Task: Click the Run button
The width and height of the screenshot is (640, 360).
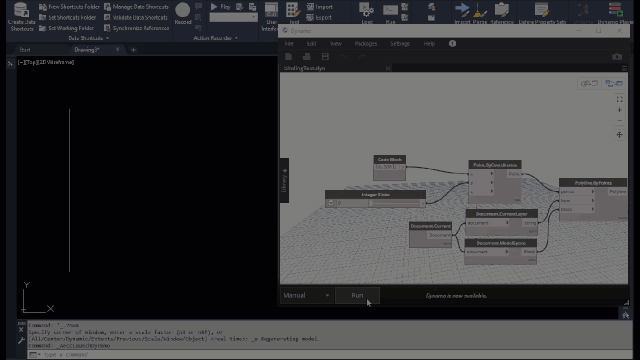Action: pyautogui.click(x=357, y=296)
